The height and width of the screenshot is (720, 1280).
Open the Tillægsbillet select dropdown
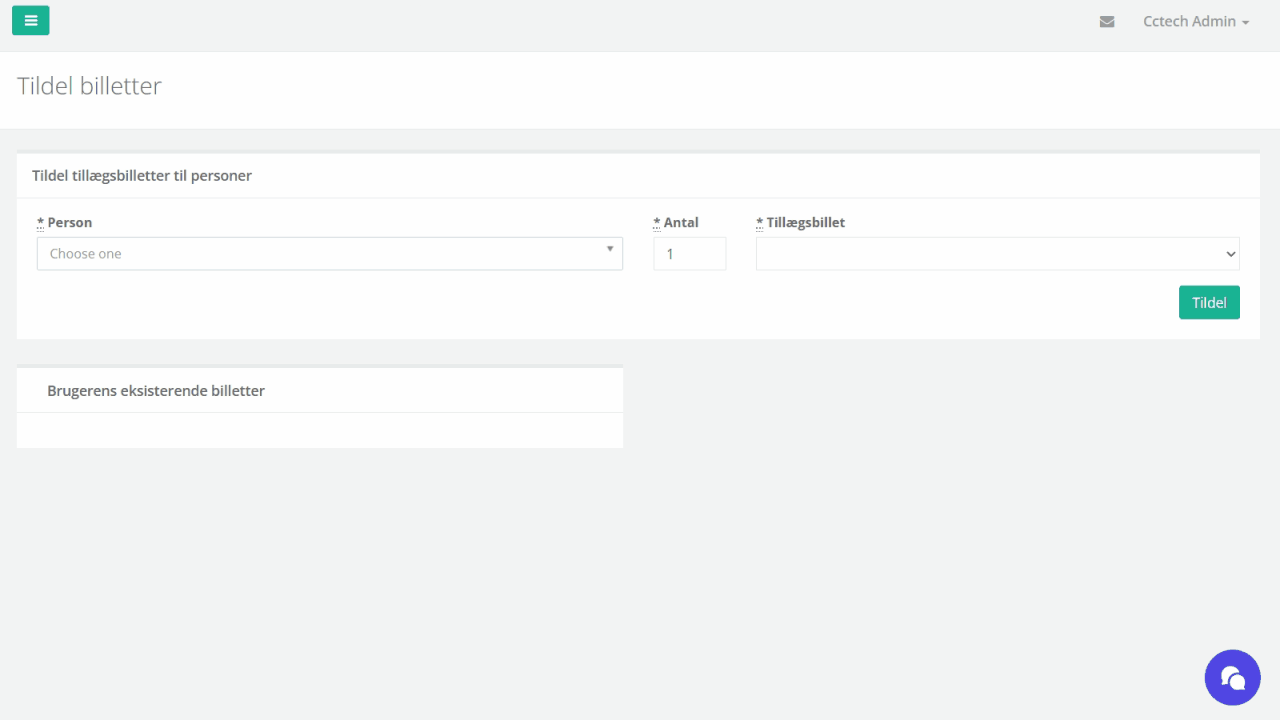tap(998, 254)
